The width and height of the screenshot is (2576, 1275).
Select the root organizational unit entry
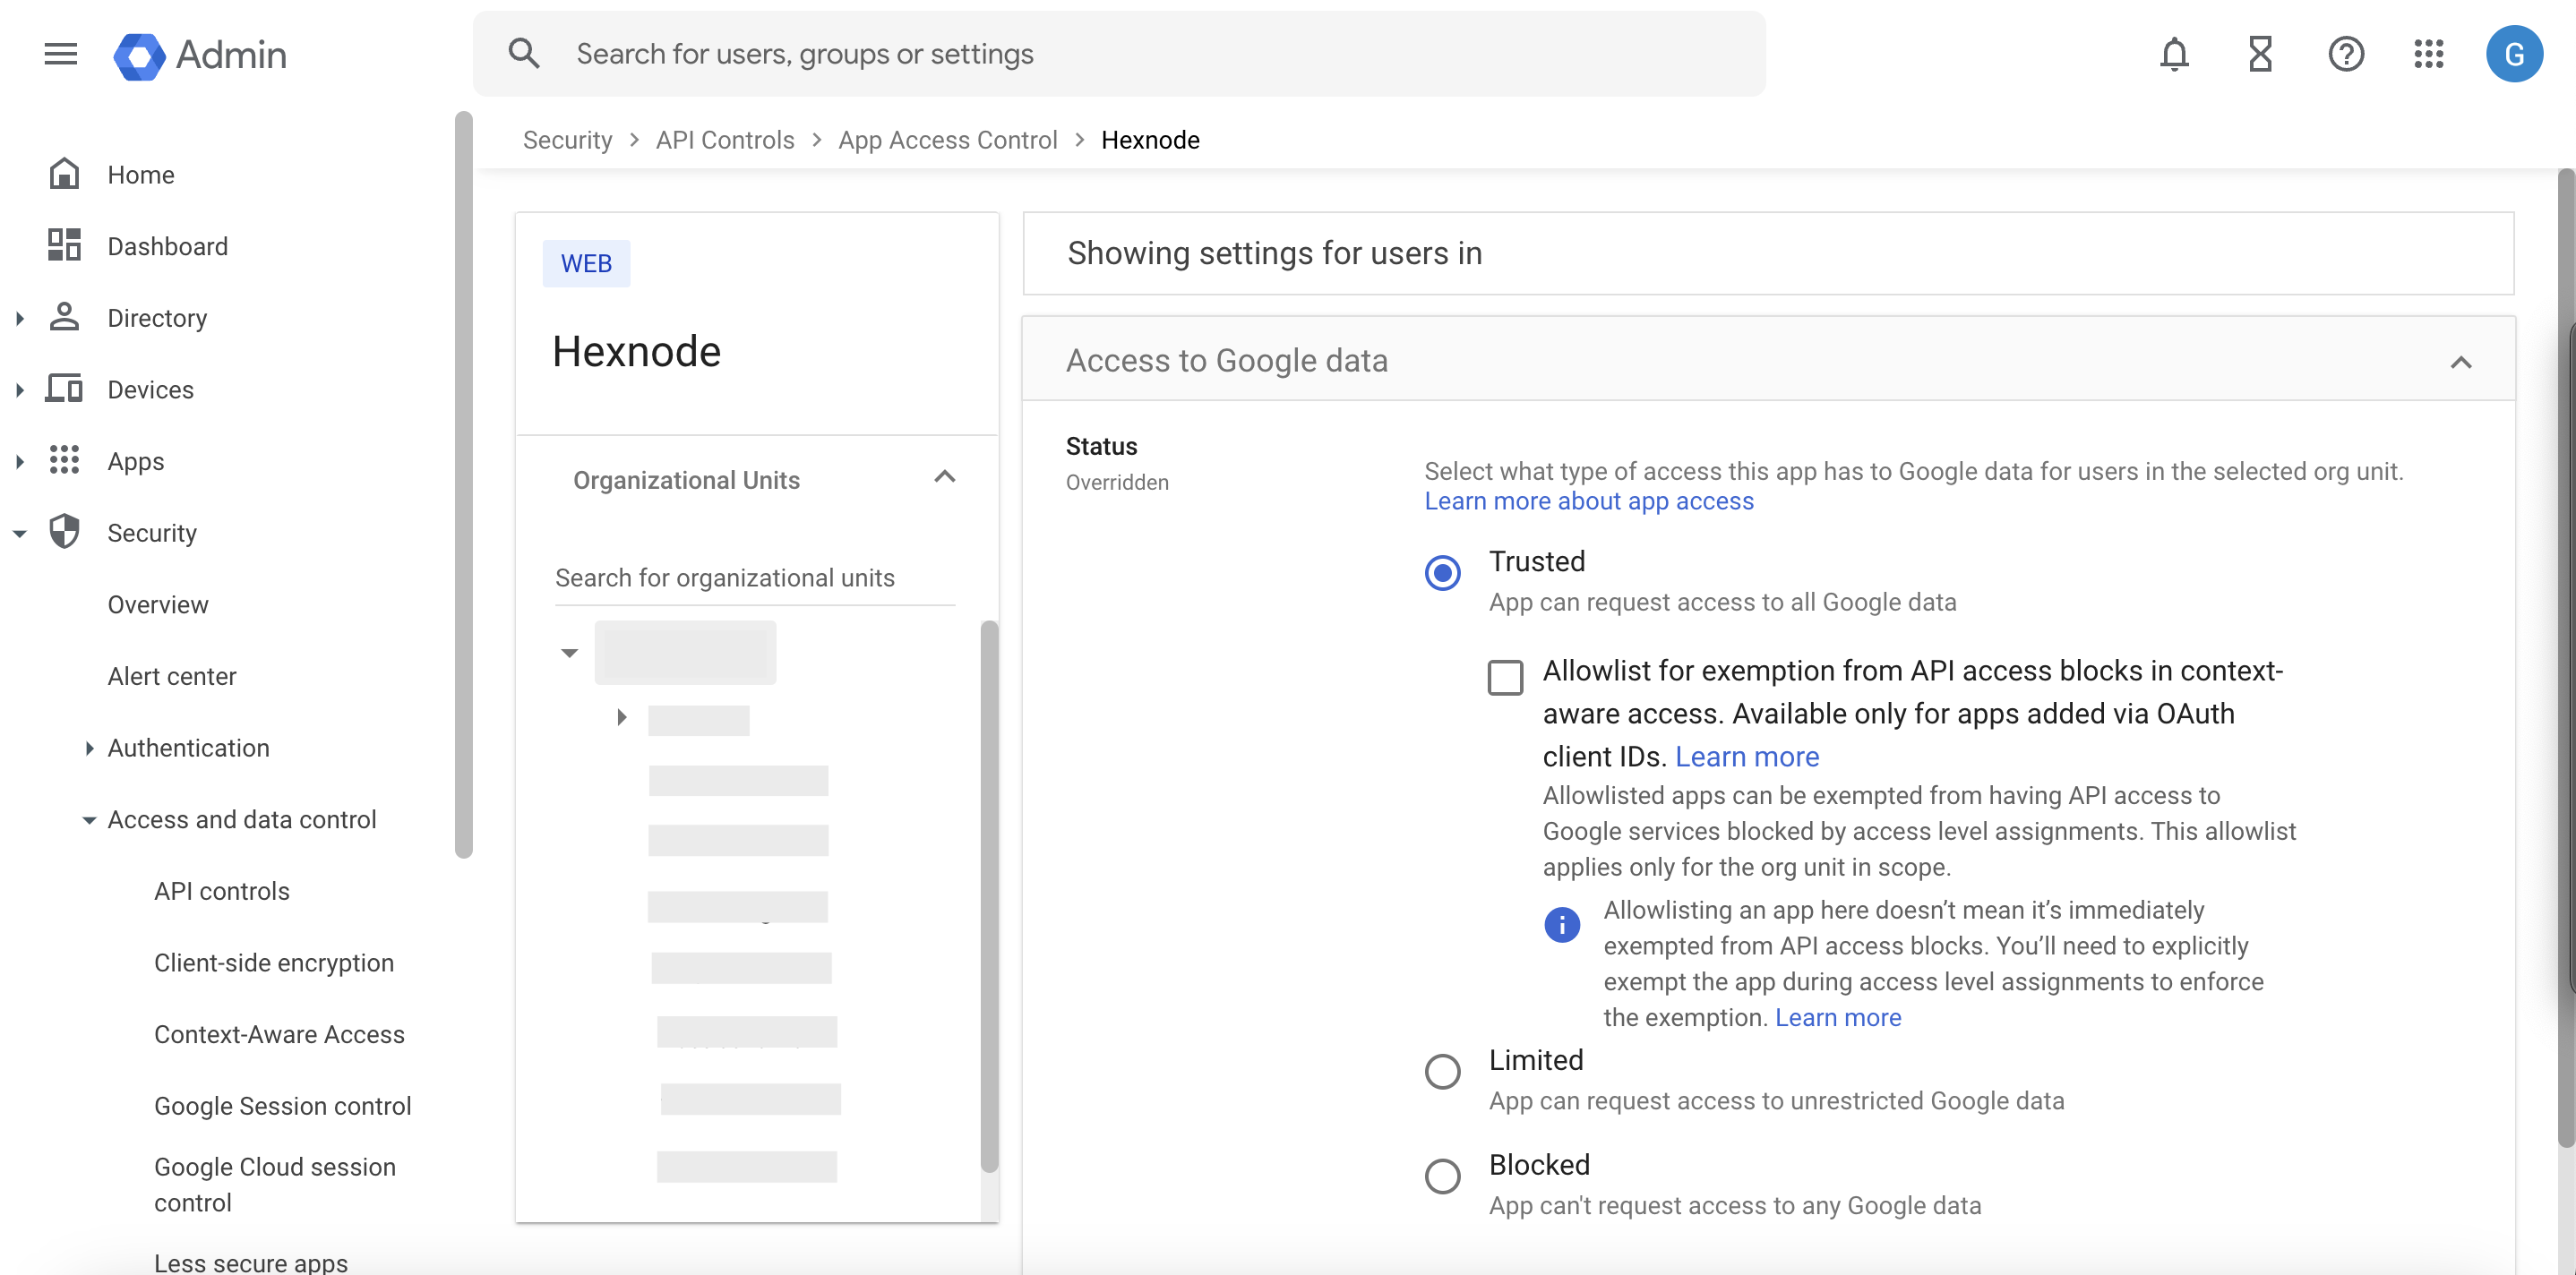tap(685, 653)
